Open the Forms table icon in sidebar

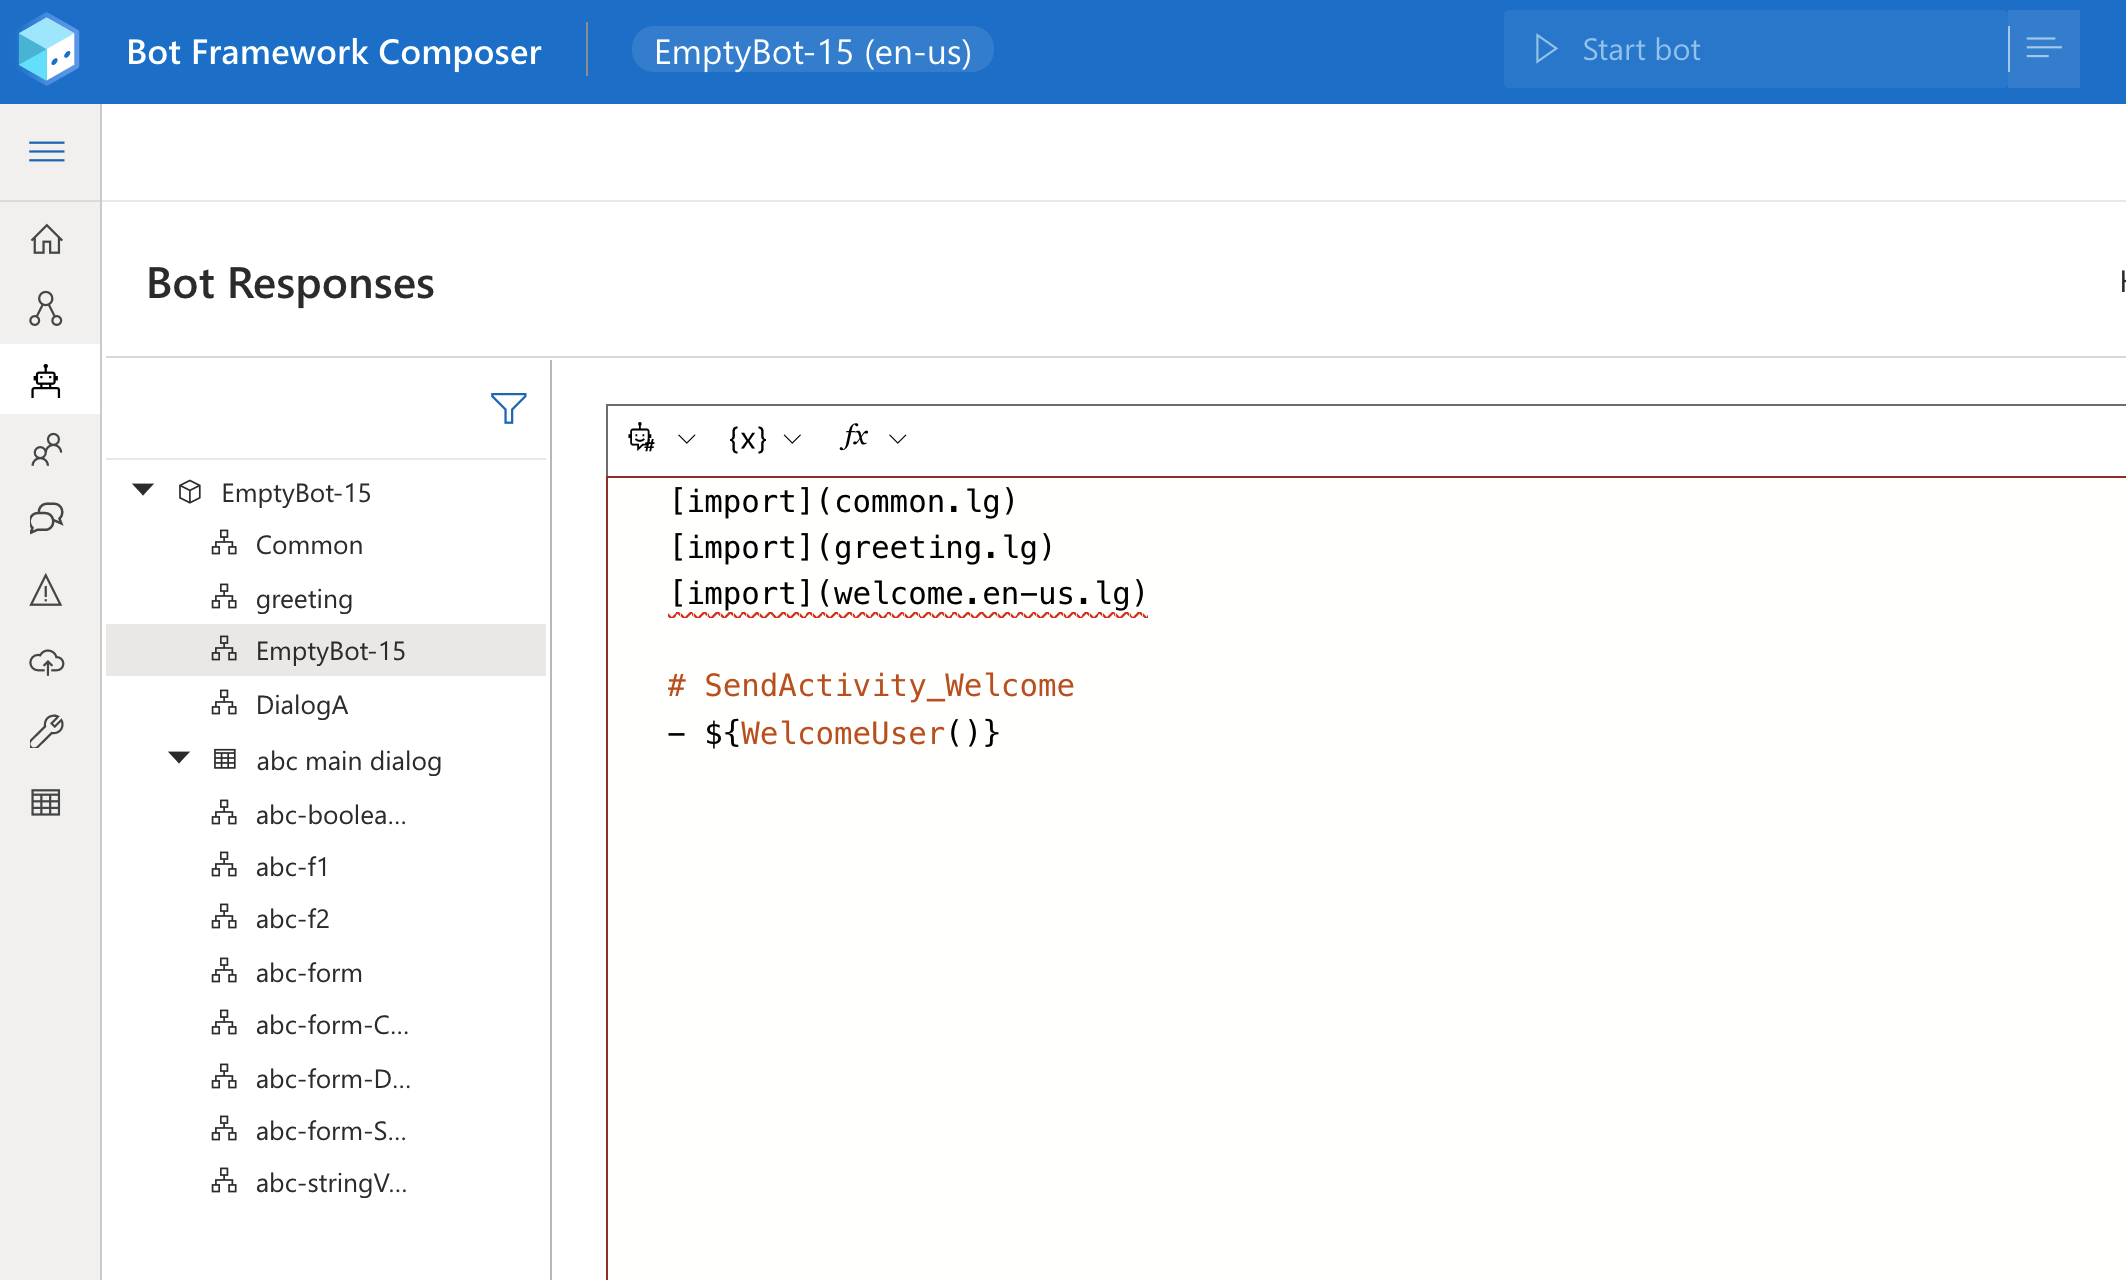coord(46,802)
